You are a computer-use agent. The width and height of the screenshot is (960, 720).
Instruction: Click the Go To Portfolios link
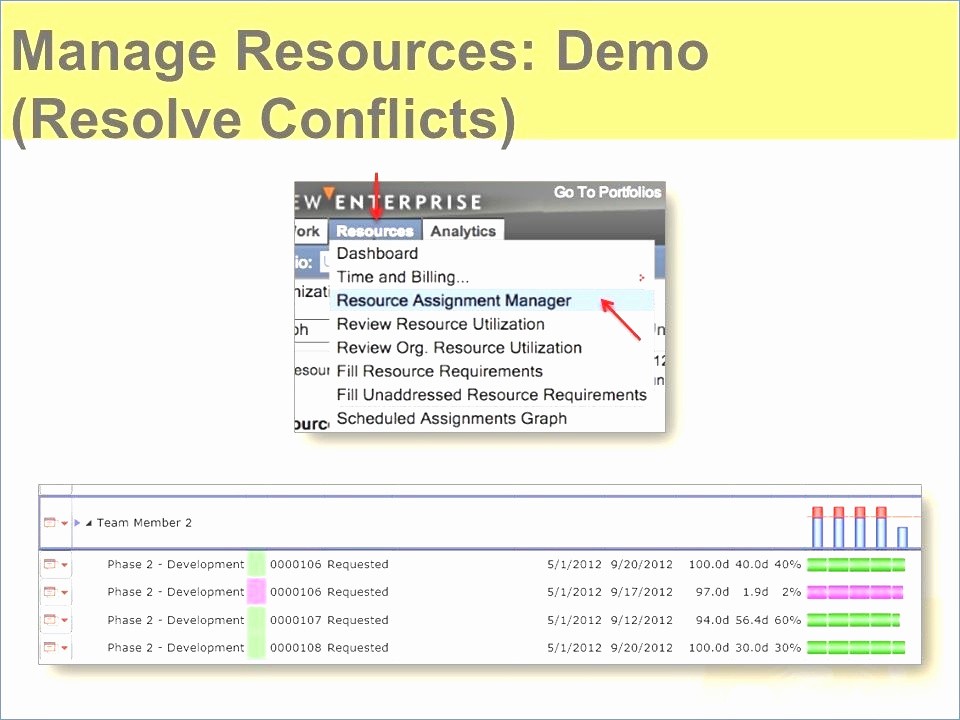pyautogui.click(x=607, y=192)
